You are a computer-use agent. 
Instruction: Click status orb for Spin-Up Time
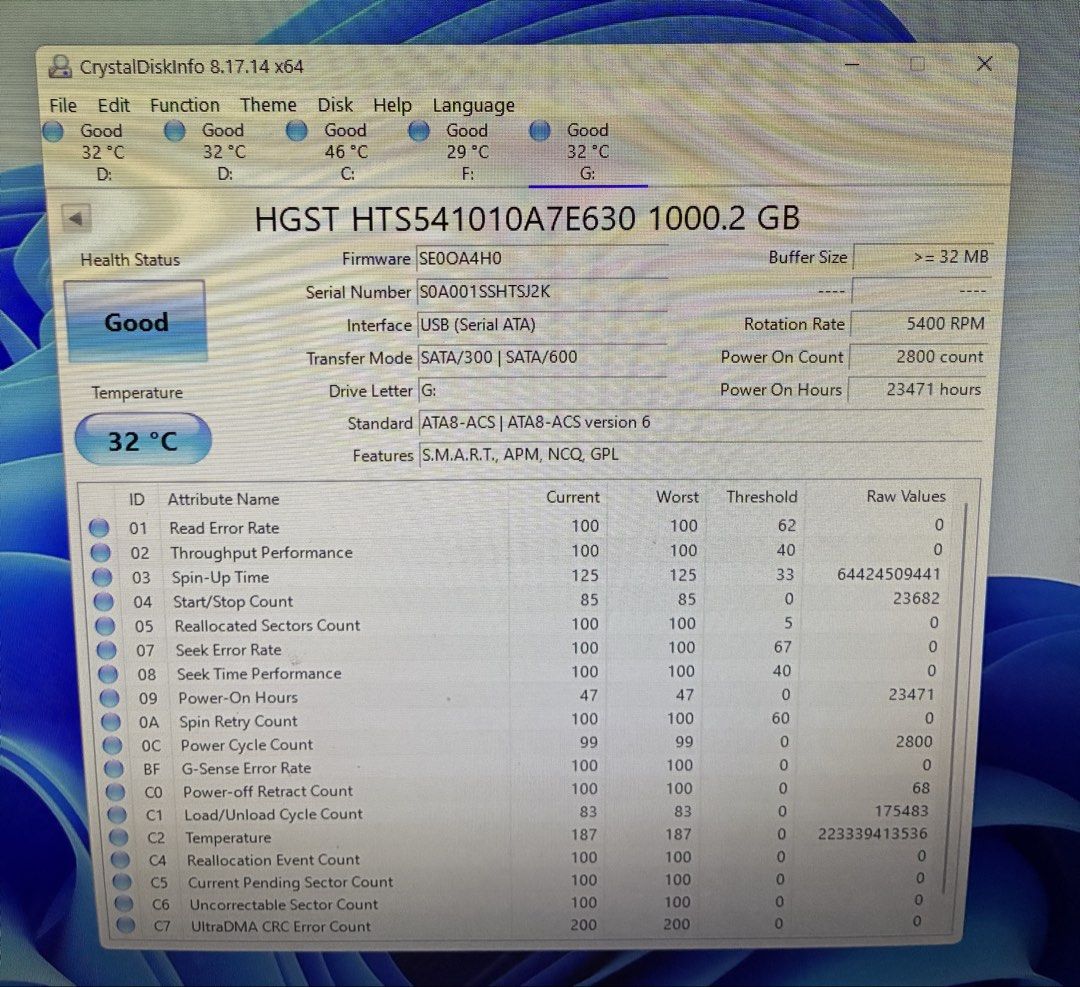(x=102, y=577)
